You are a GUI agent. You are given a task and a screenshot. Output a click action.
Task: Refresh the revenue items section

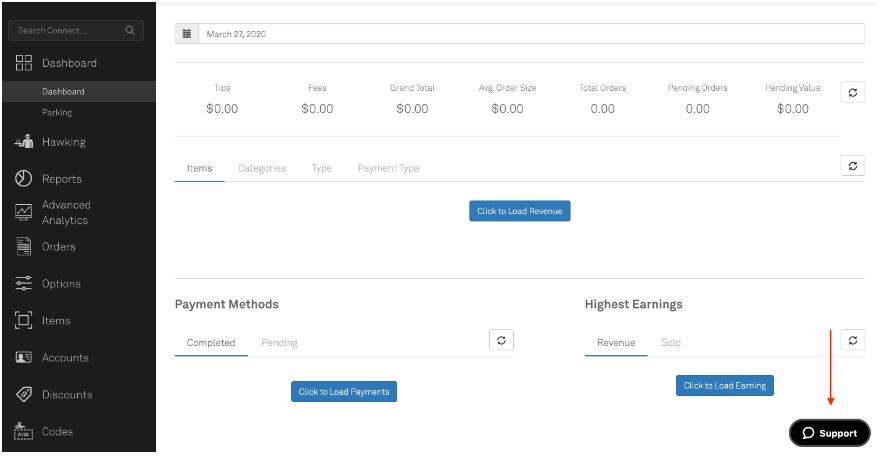[x=852, y=166]
